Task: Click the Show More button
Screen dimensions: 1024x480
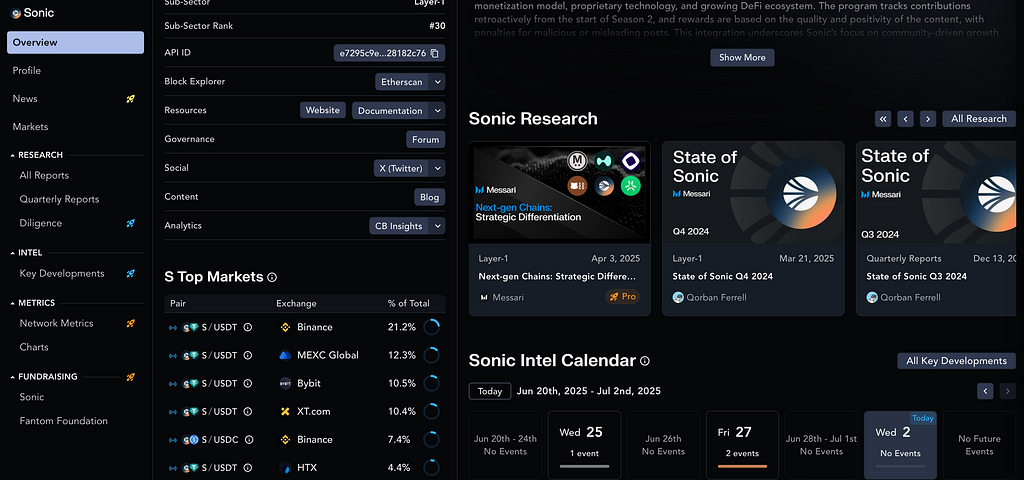Action: pos(743,57)
